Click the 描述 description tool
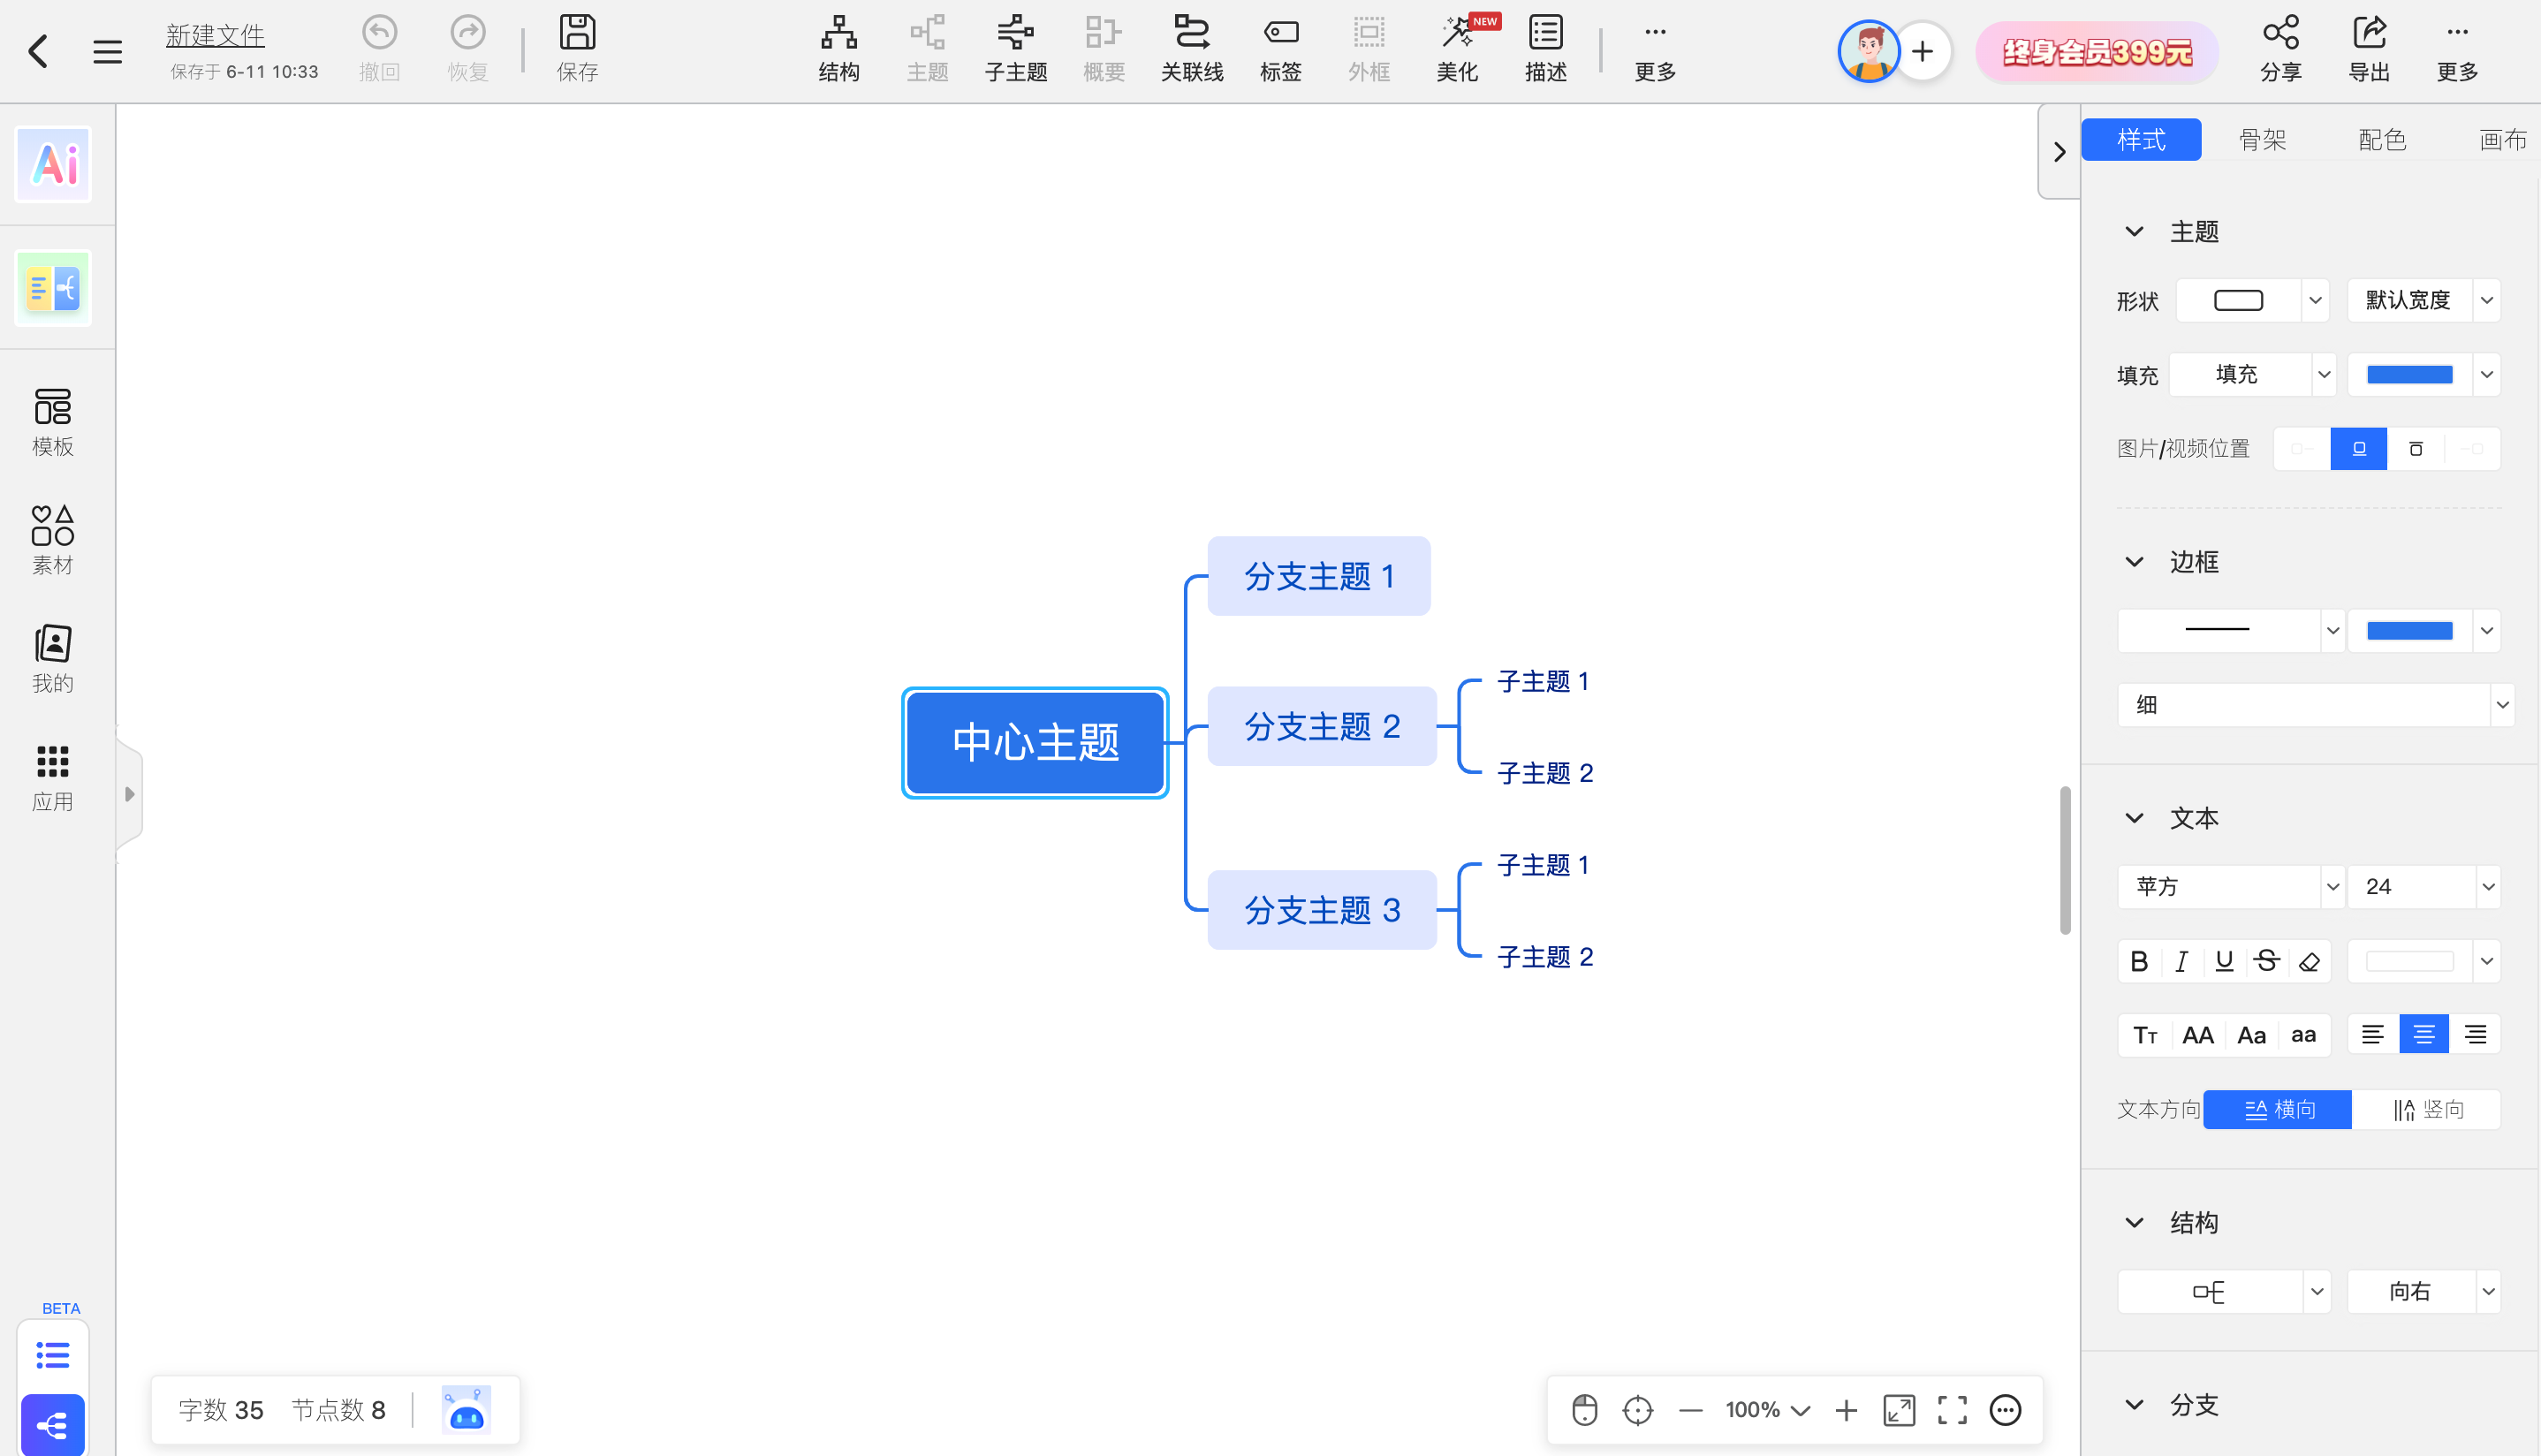 (x=1544, y=47)
